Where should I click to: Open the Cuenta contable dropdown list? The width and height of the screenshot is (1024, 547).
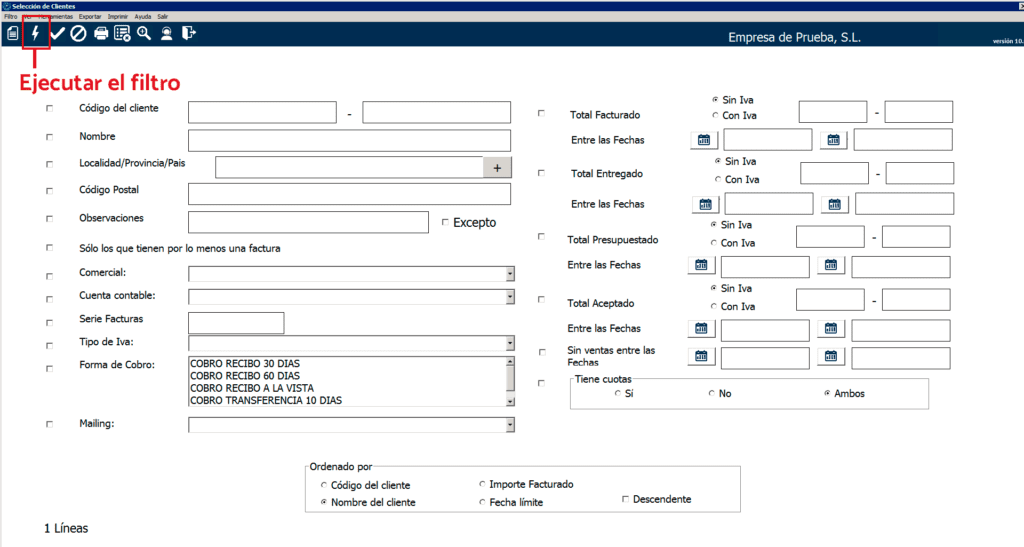[509, 297]
